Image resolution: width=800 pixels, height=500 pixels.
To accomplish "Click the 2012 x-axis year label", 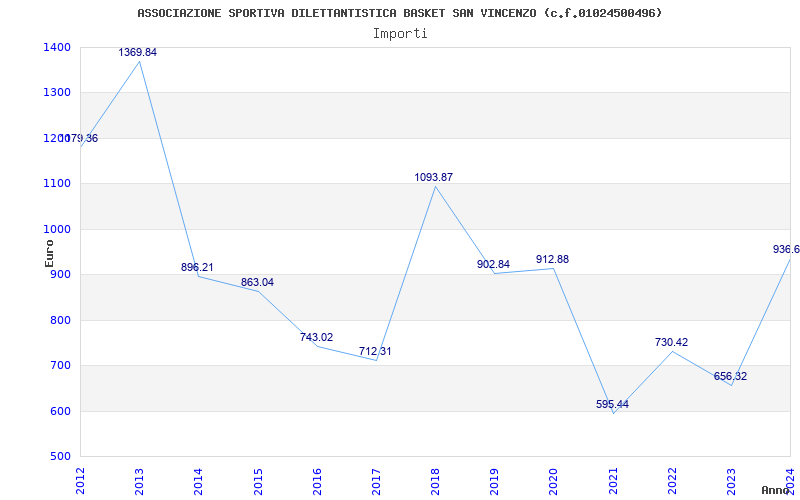I will [80, 481].
